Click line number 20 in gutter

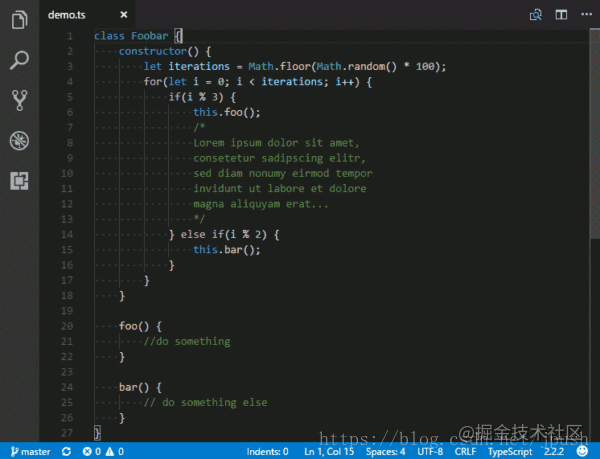[x=67, y=326]
